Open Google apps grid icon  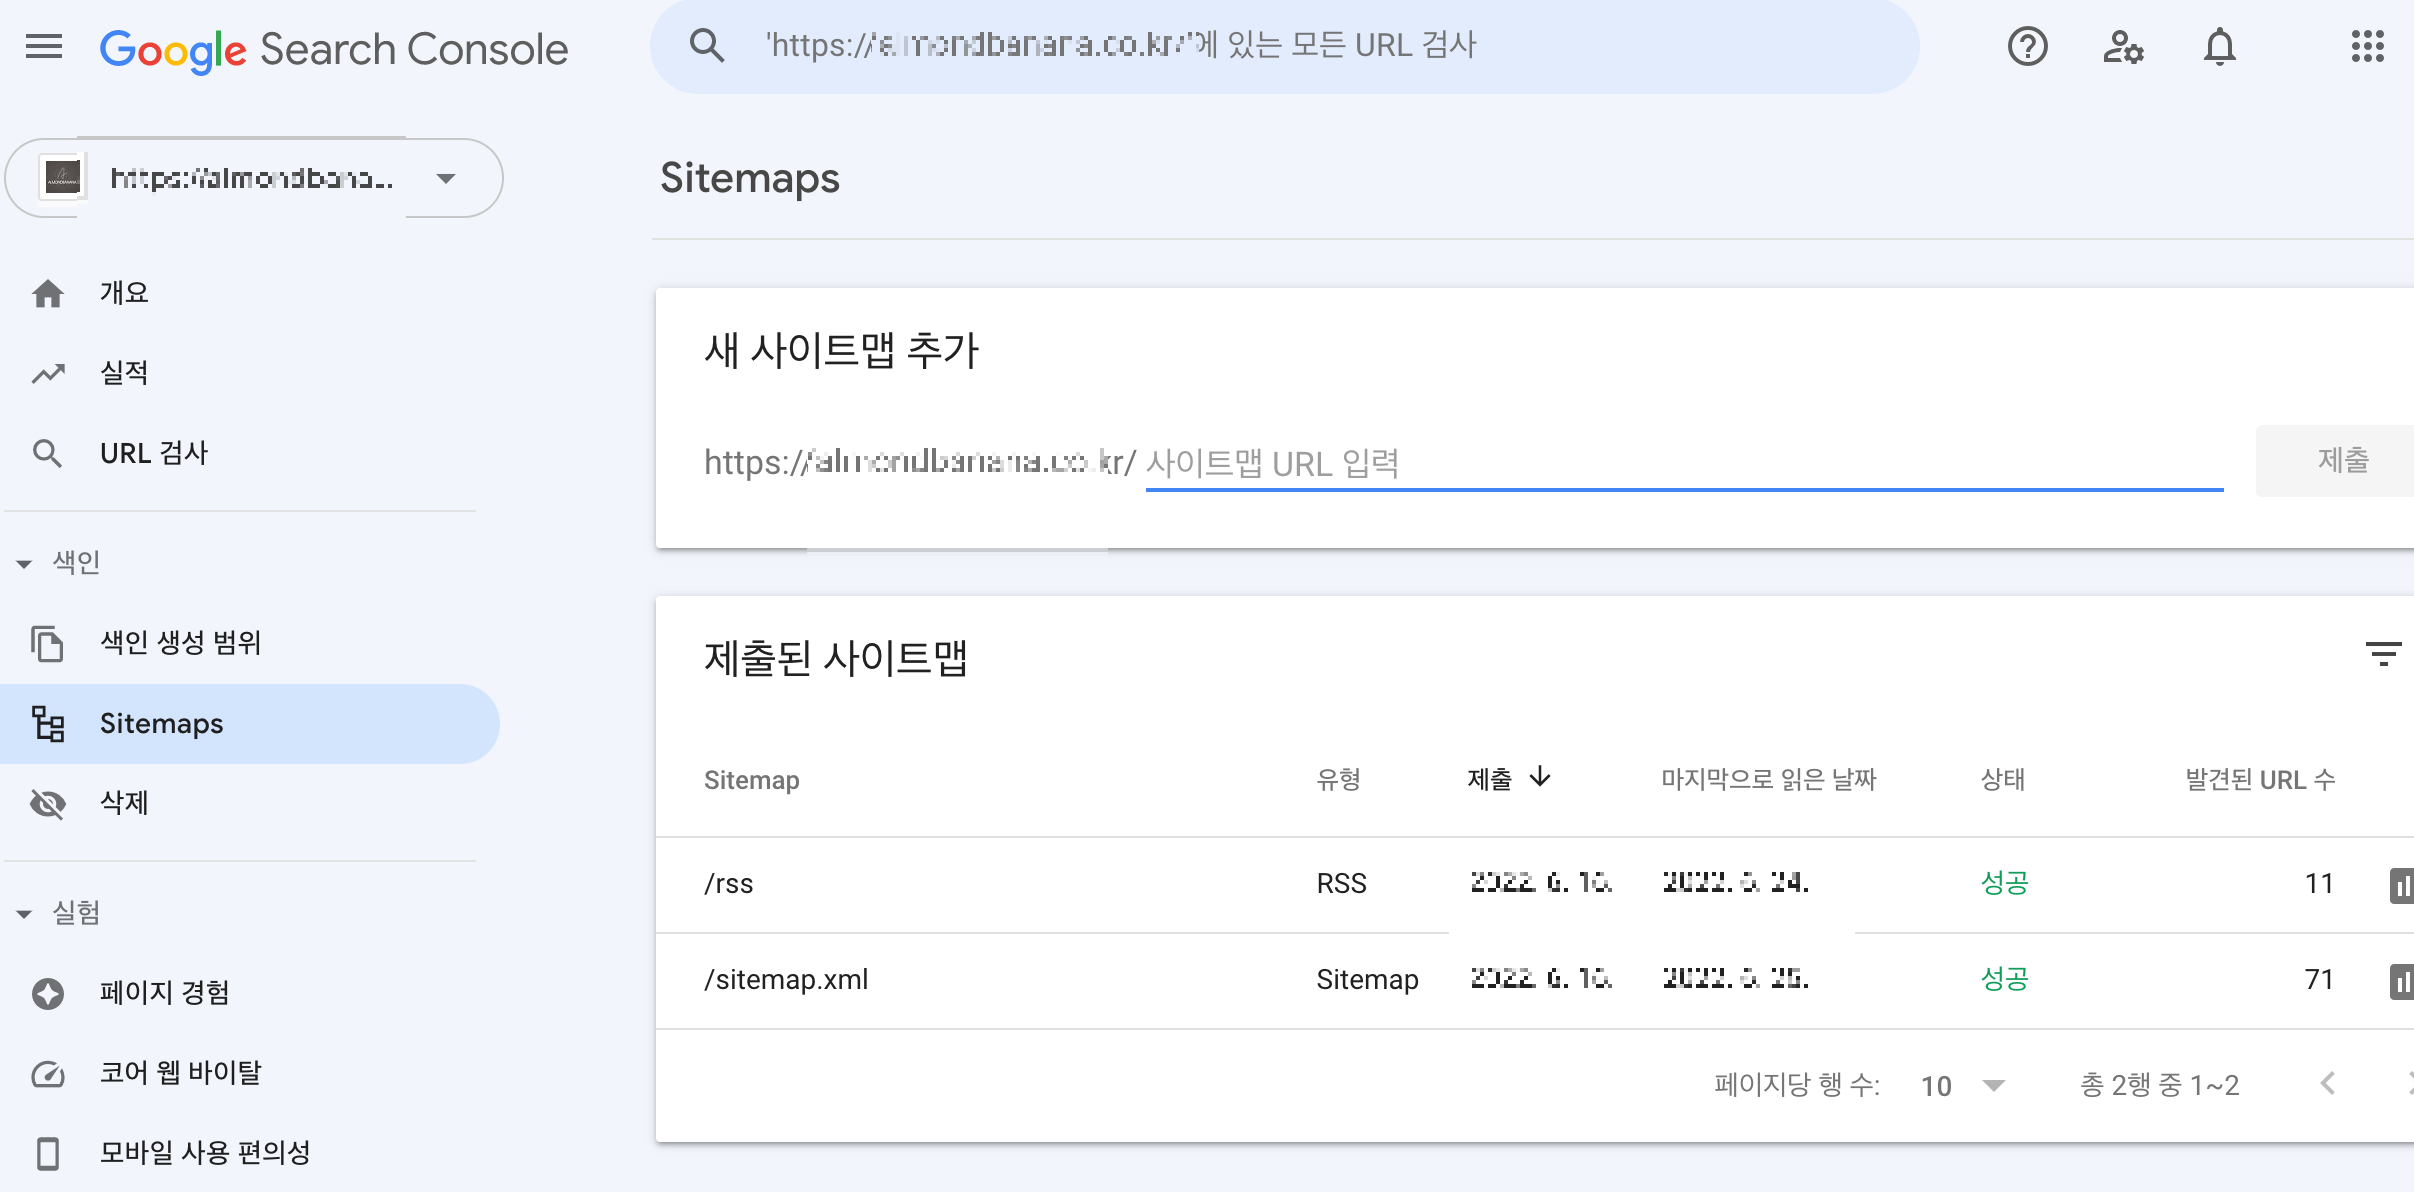pyautogui.click(x=2367, y=47)
